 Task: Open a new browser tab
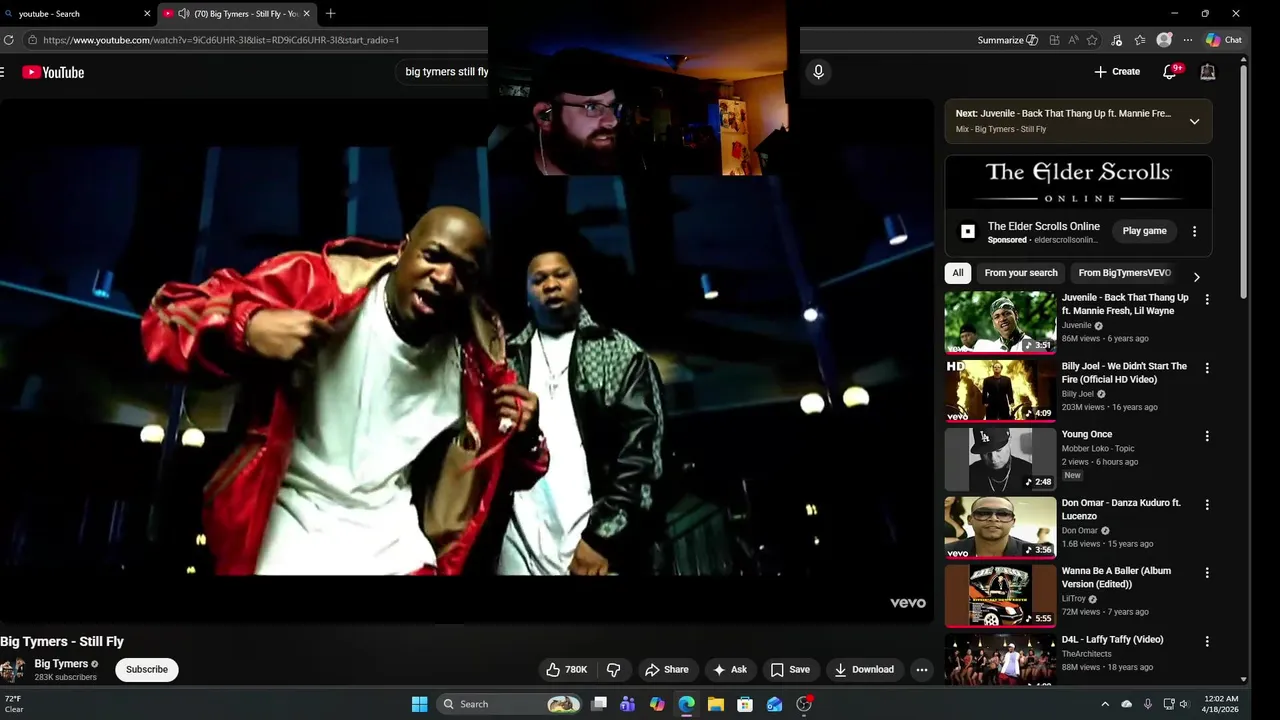click(x=330, y=14)
